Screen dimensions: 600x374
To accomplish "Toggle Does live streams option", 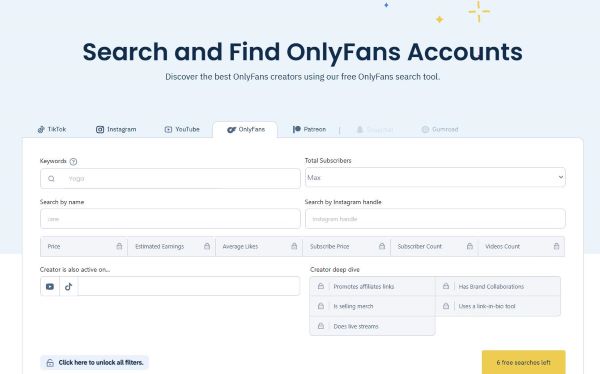I will point(372,326).
